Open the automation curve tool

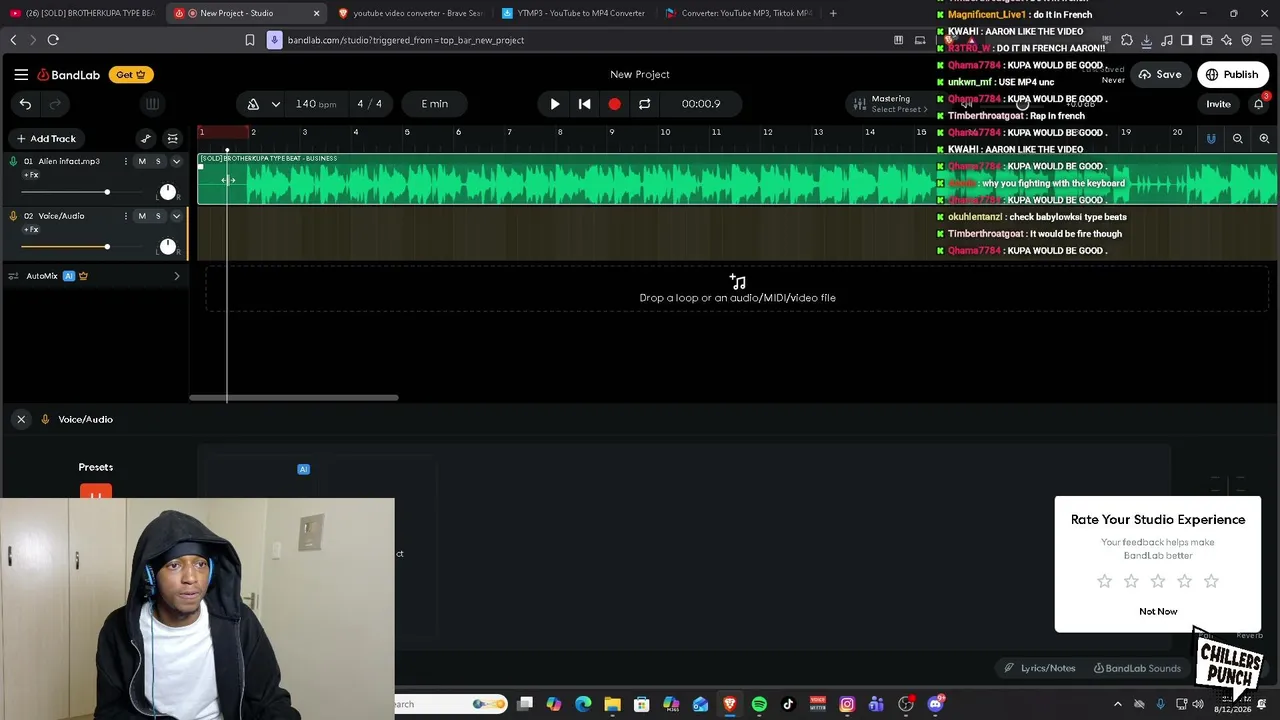pos(146,139)
